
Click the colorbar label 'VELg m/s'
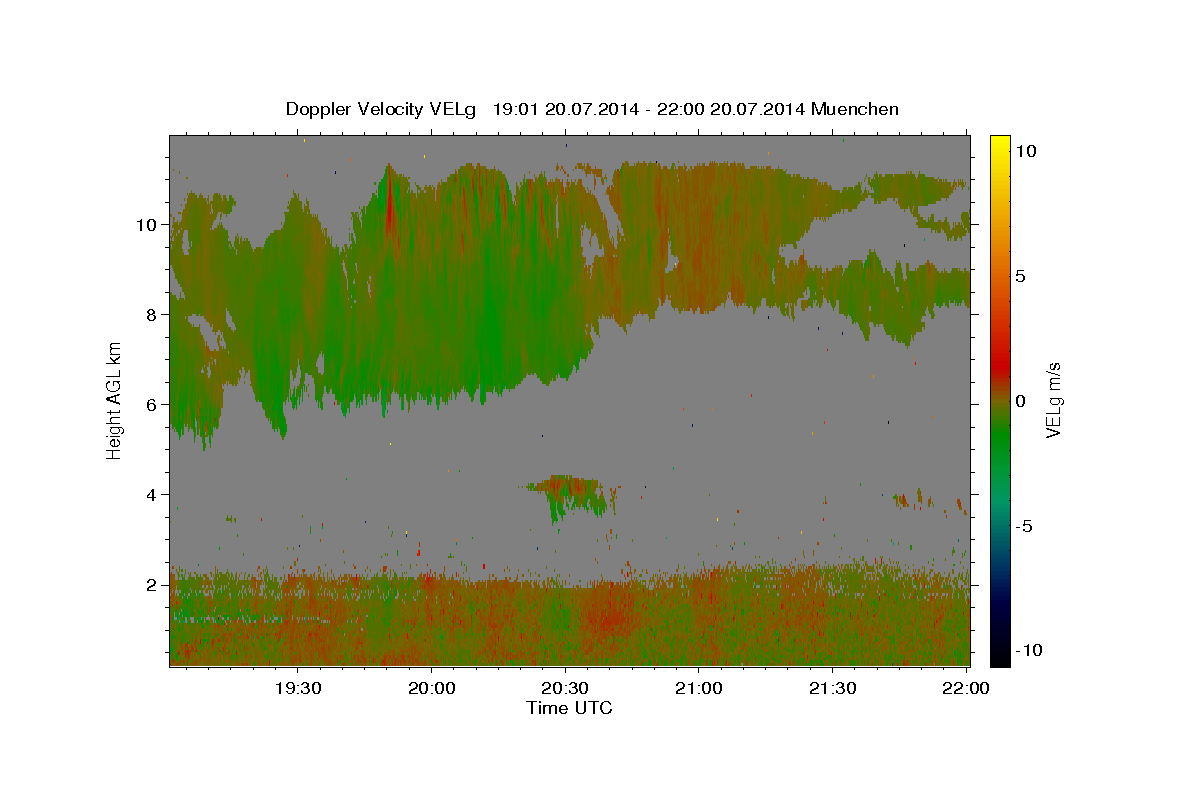pos(1054,399)
